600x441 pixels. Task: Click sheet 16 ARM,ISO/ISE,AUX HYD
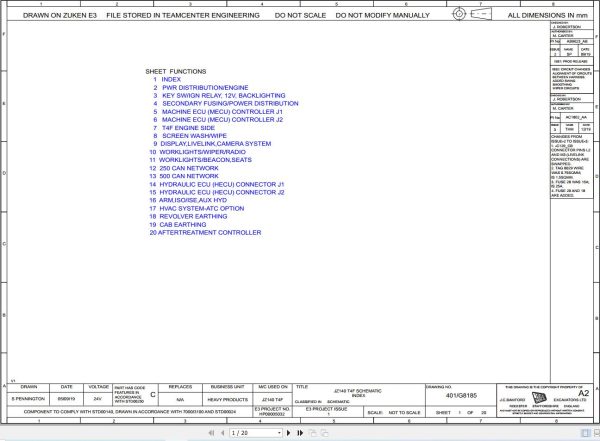[x=188, y=200]
